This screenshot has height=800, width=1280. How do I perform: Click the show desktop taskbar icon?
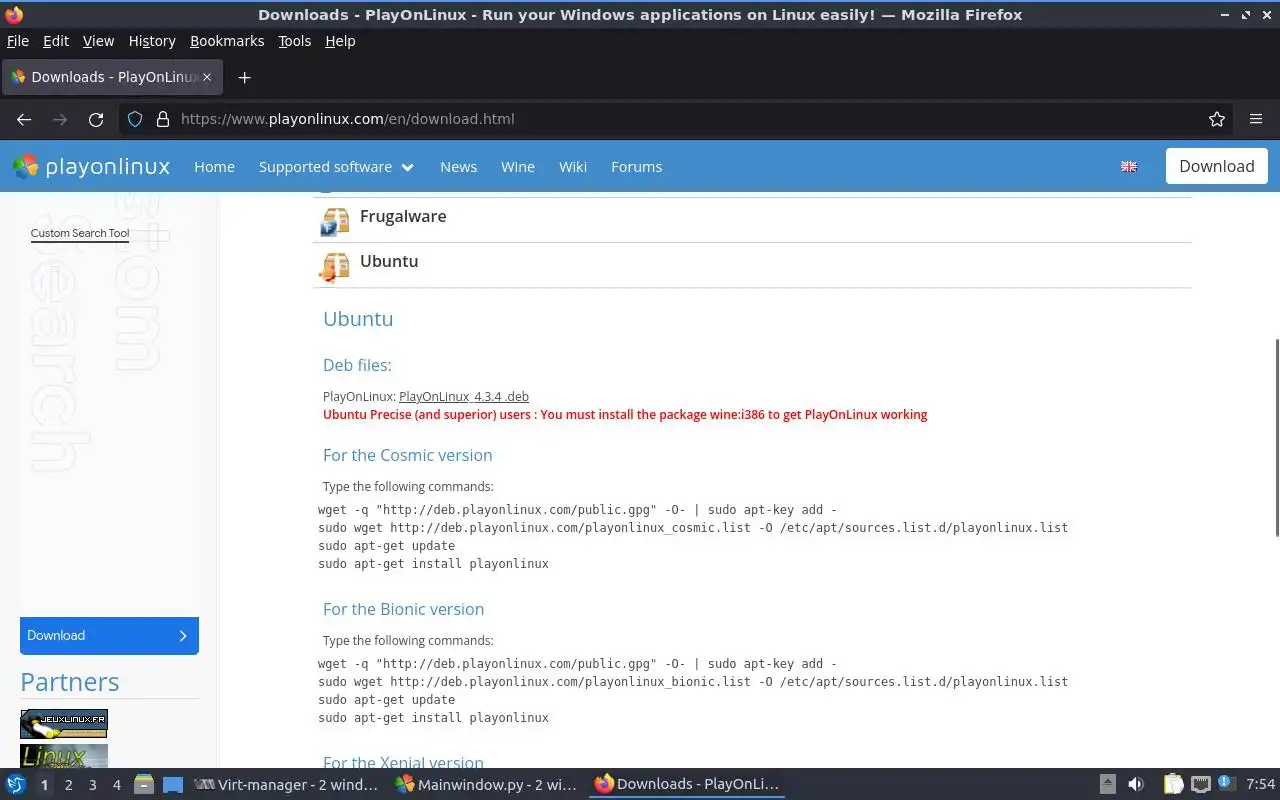(x=173, y=785)
